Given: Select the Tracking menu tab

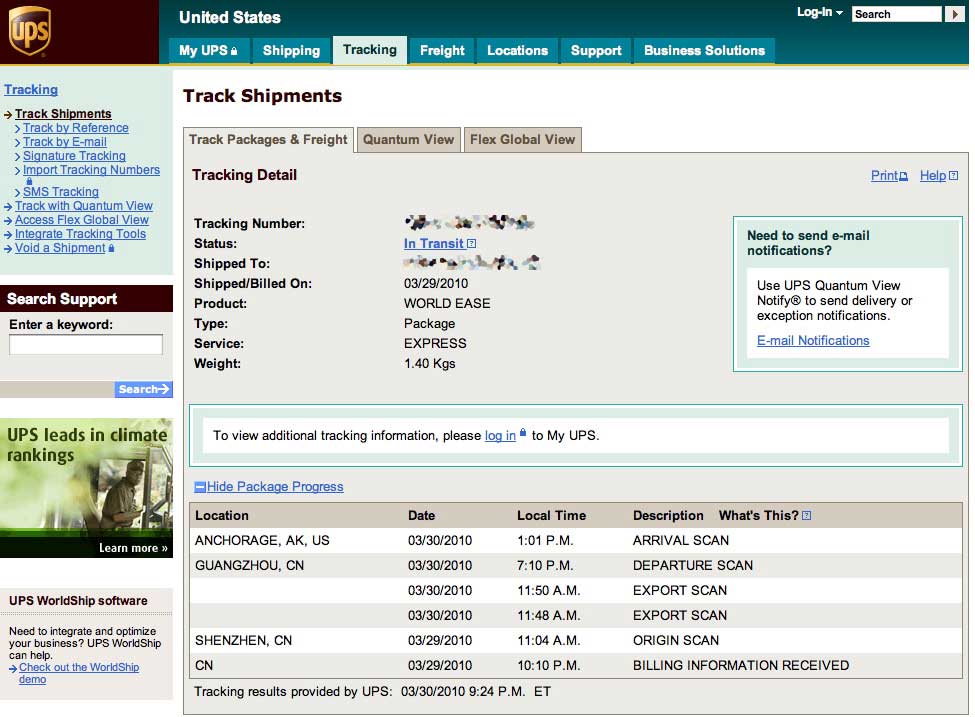Looking at the screenshot, I should [x=370, y=50].
